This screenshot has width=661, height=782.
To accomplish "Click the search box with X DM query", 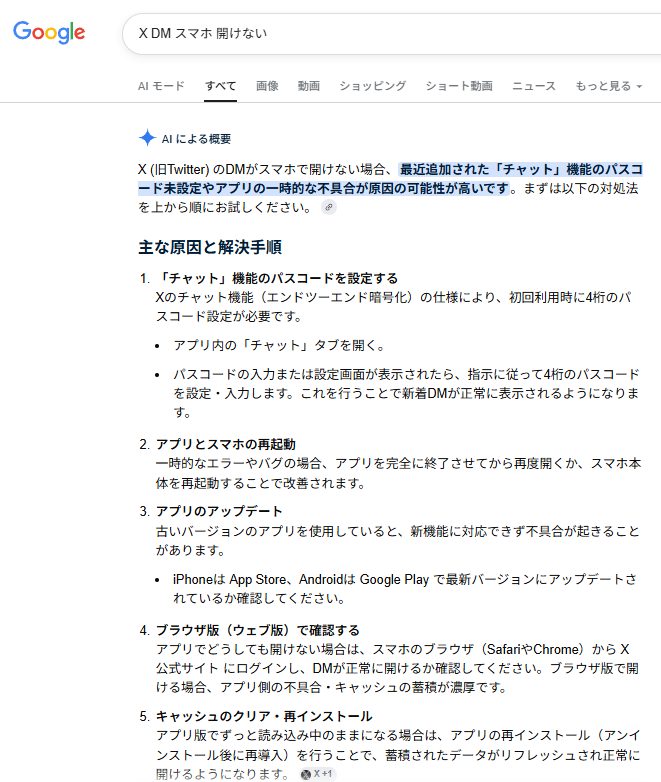I will click(392, 33).
